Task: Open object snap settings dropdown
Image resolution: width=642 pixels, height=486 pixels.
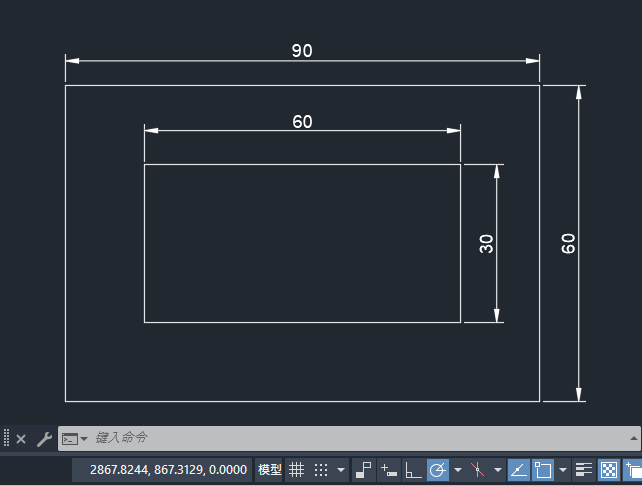Action: tap(563, 470)
